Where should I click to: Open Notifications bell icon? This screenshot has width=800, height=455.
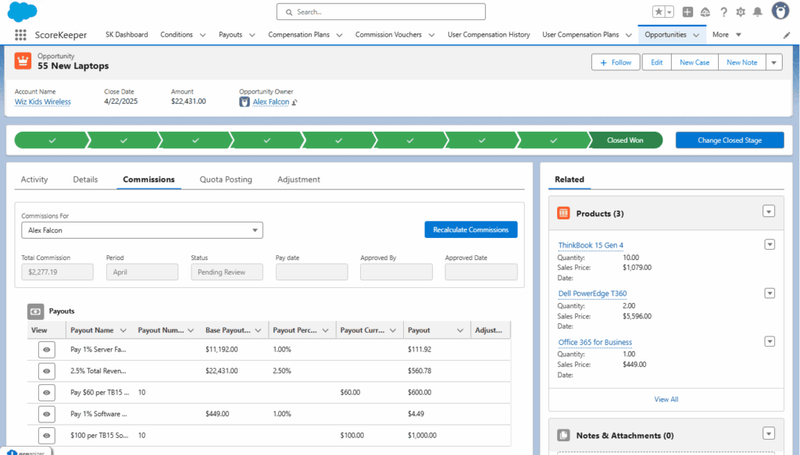pos(758,12)
